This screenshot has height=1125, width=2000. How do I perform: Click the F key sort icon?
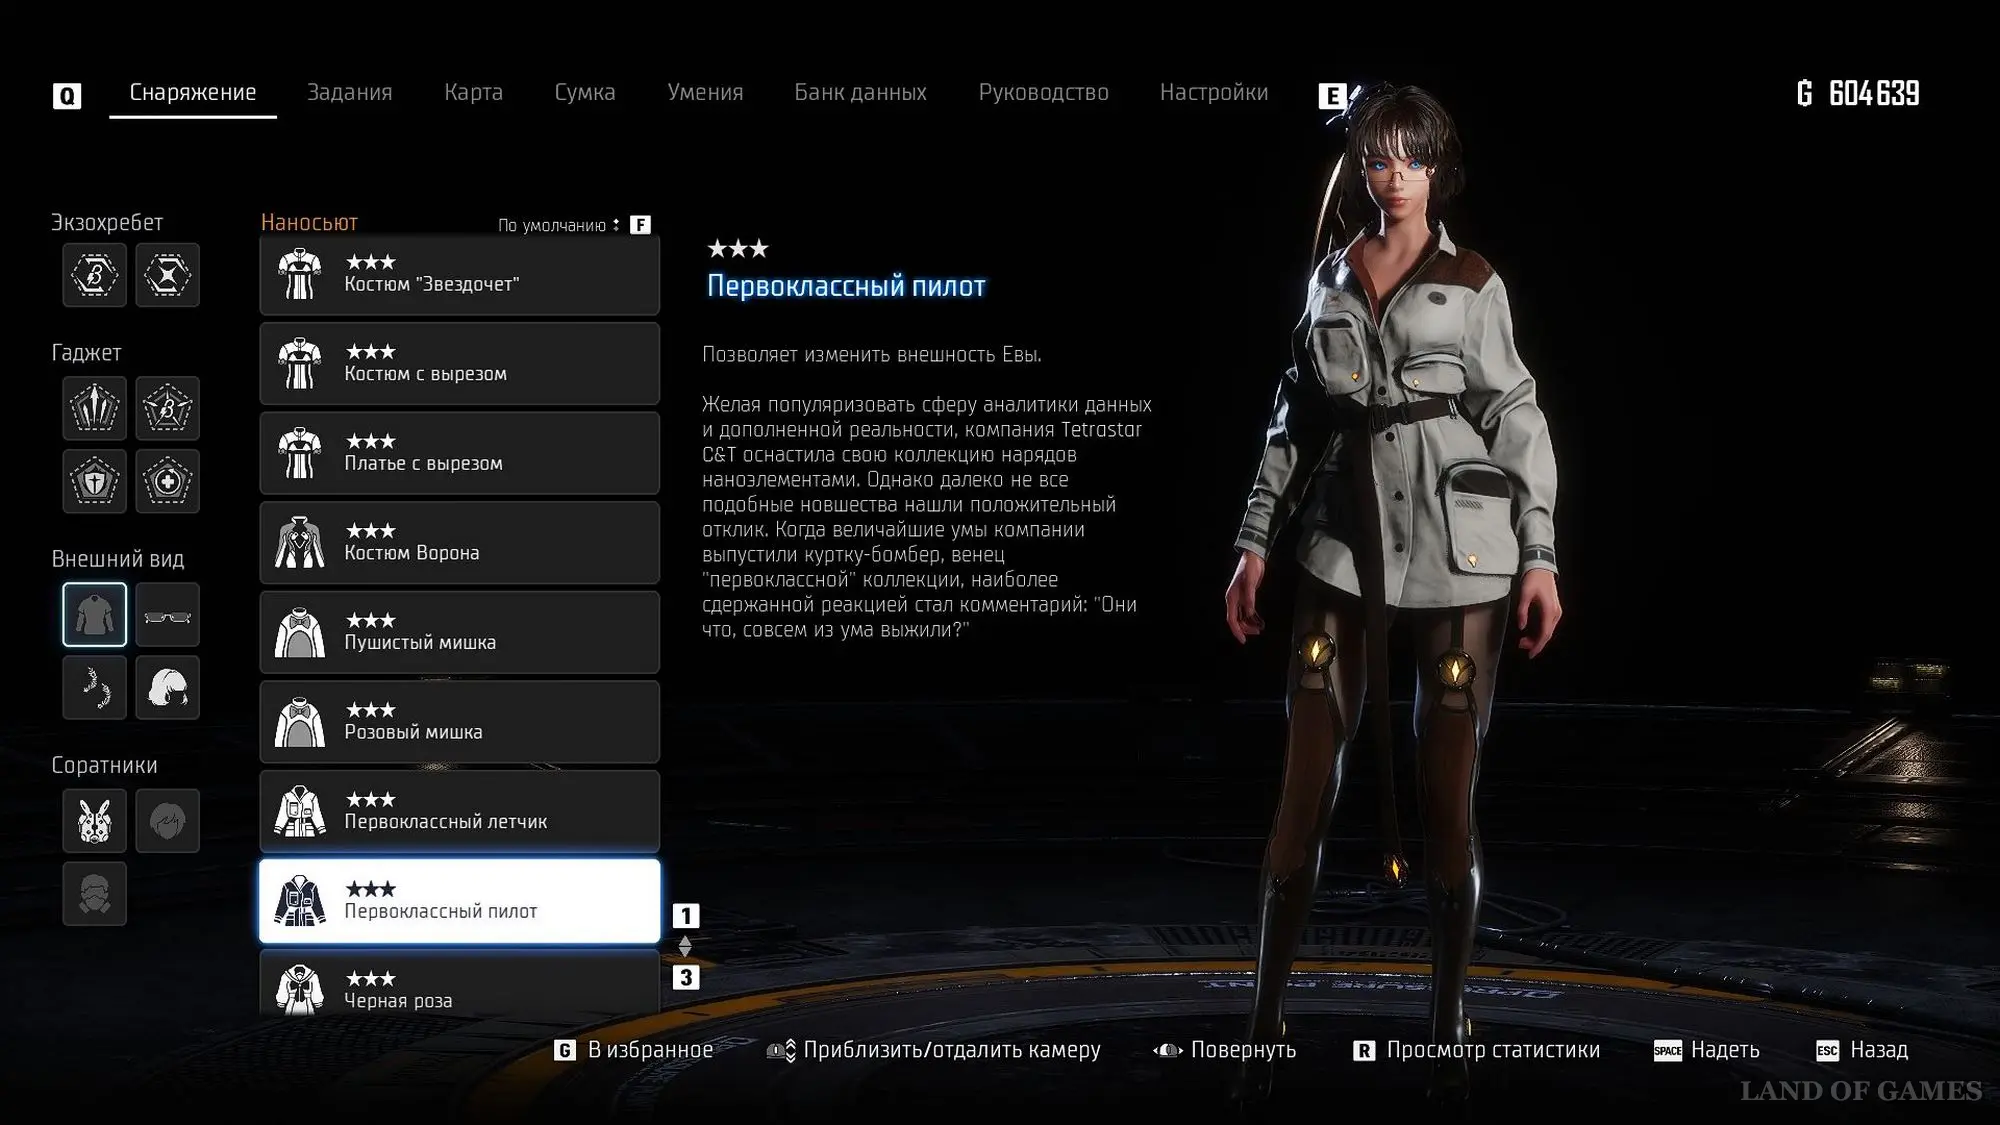[x=641, y=225]
